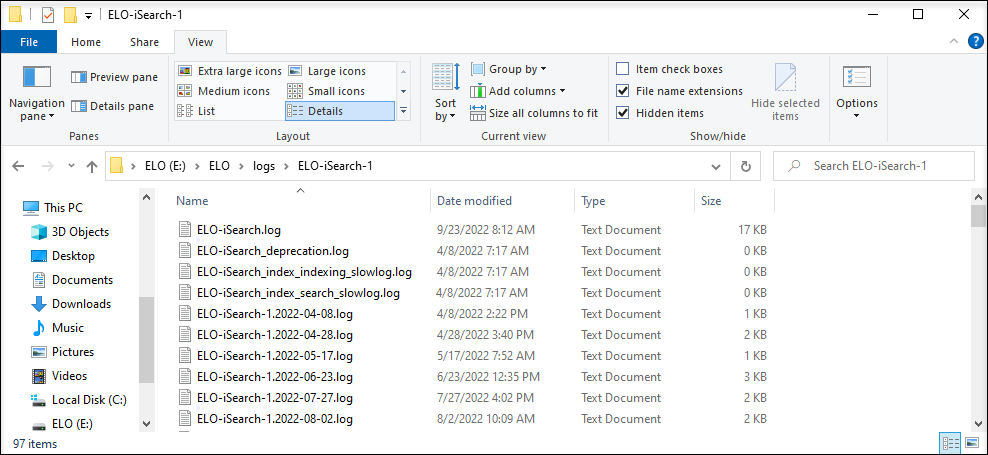Go forward with the Forward arrow
The width and height of the screenshot is (988, 455).
click(47, 166)
